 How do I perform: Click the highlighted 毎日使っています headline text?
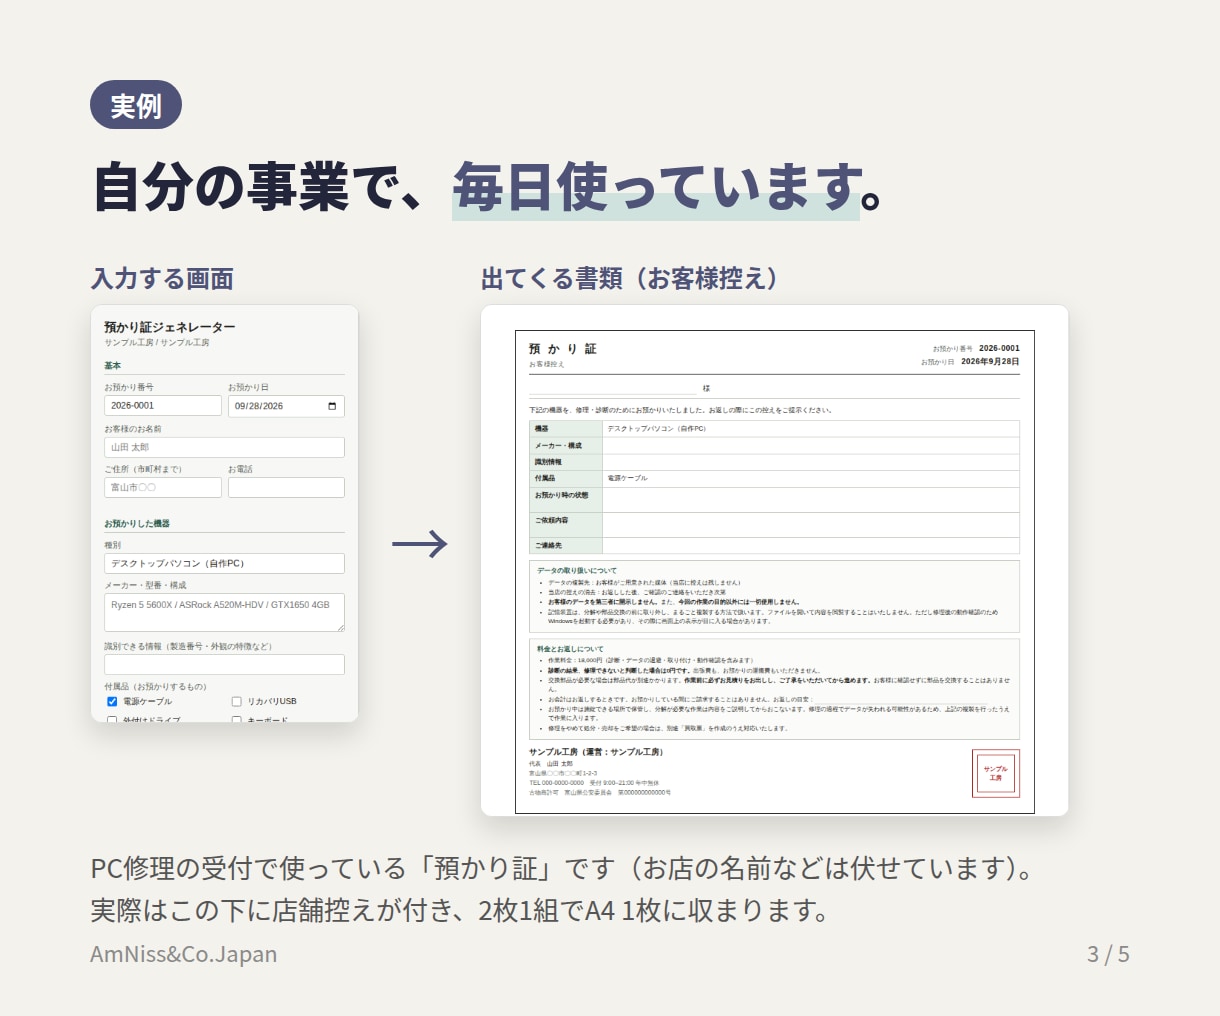657,188
